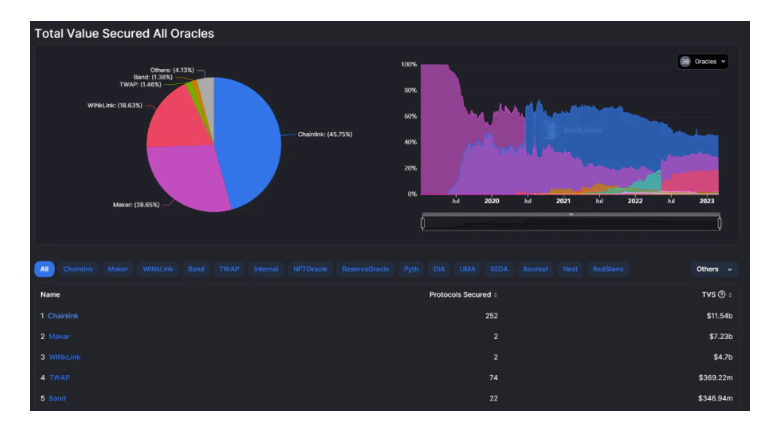Click the $4.7b TVS value
Image resolution: width=767 pixels, height=428 pixels.
tap(723, 357)
